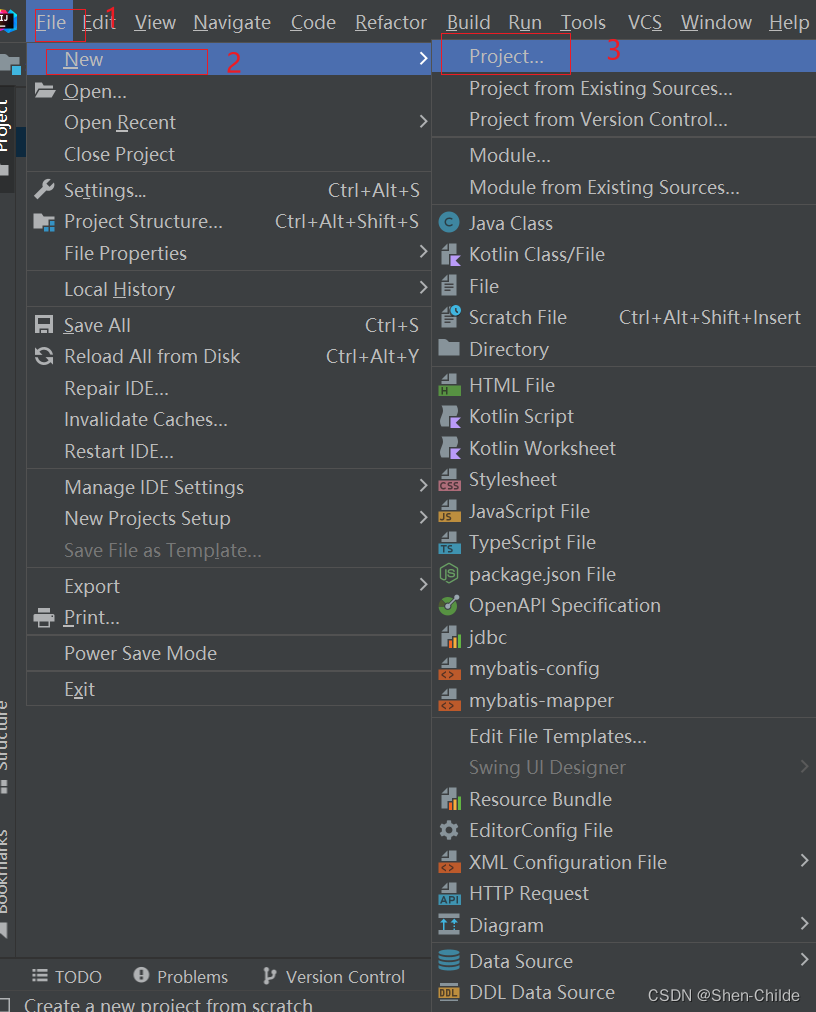Open the Build menu
The height and width of the screenshot is (1012, 816).
pos(469,23)
